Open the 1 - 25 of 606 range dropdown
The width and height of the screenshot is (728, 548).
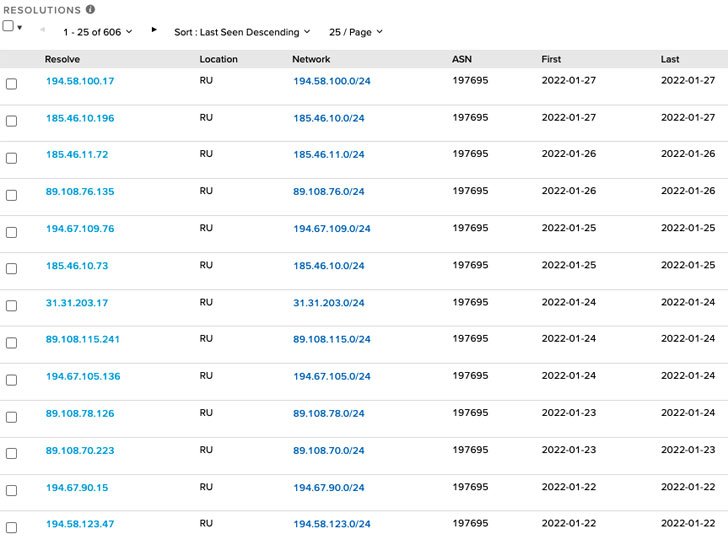(x=97, y=32)
